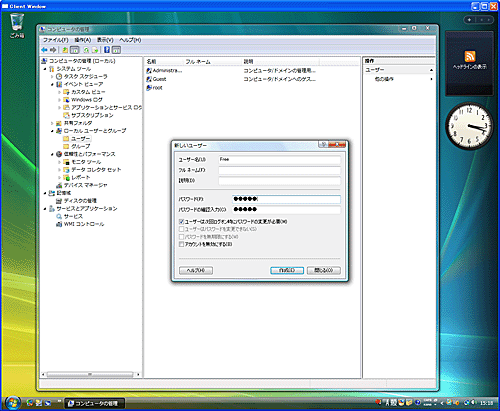Click the Up one level toolbar icon
500x411 pixels.
tap(65, 50)
